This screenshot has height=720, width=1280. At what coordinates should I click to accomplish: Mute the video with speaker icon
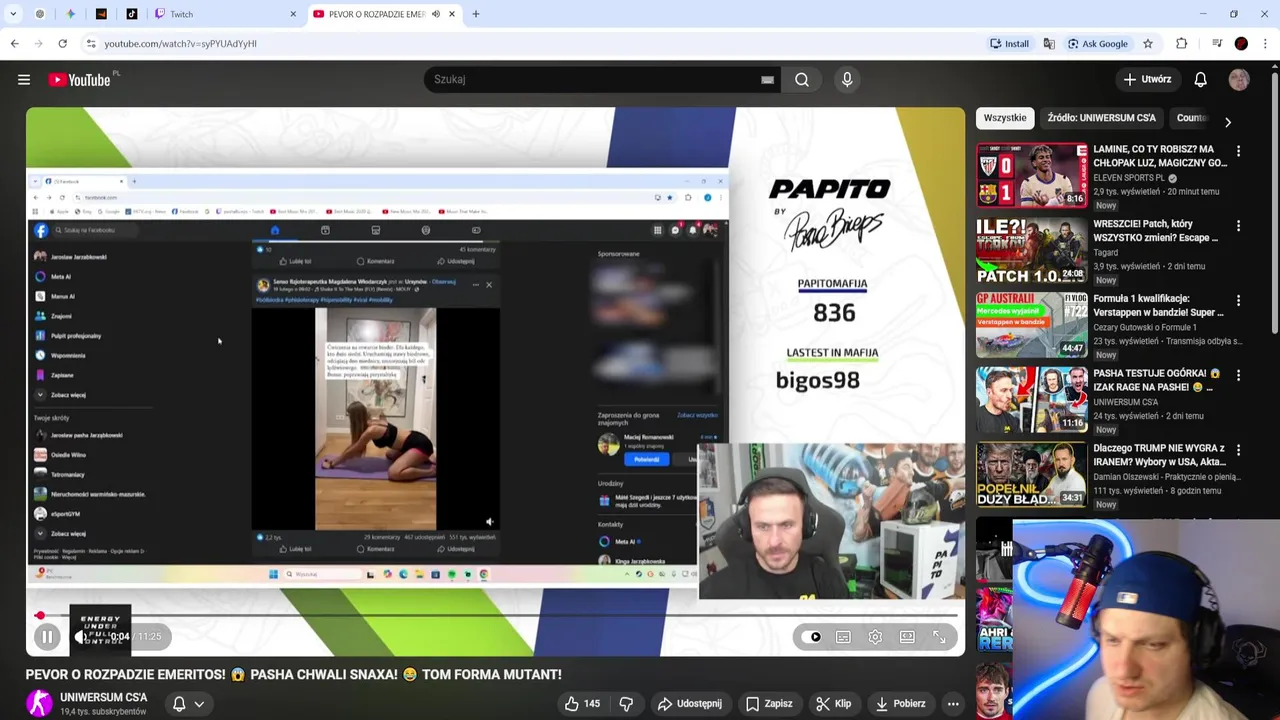click(82, 637)
